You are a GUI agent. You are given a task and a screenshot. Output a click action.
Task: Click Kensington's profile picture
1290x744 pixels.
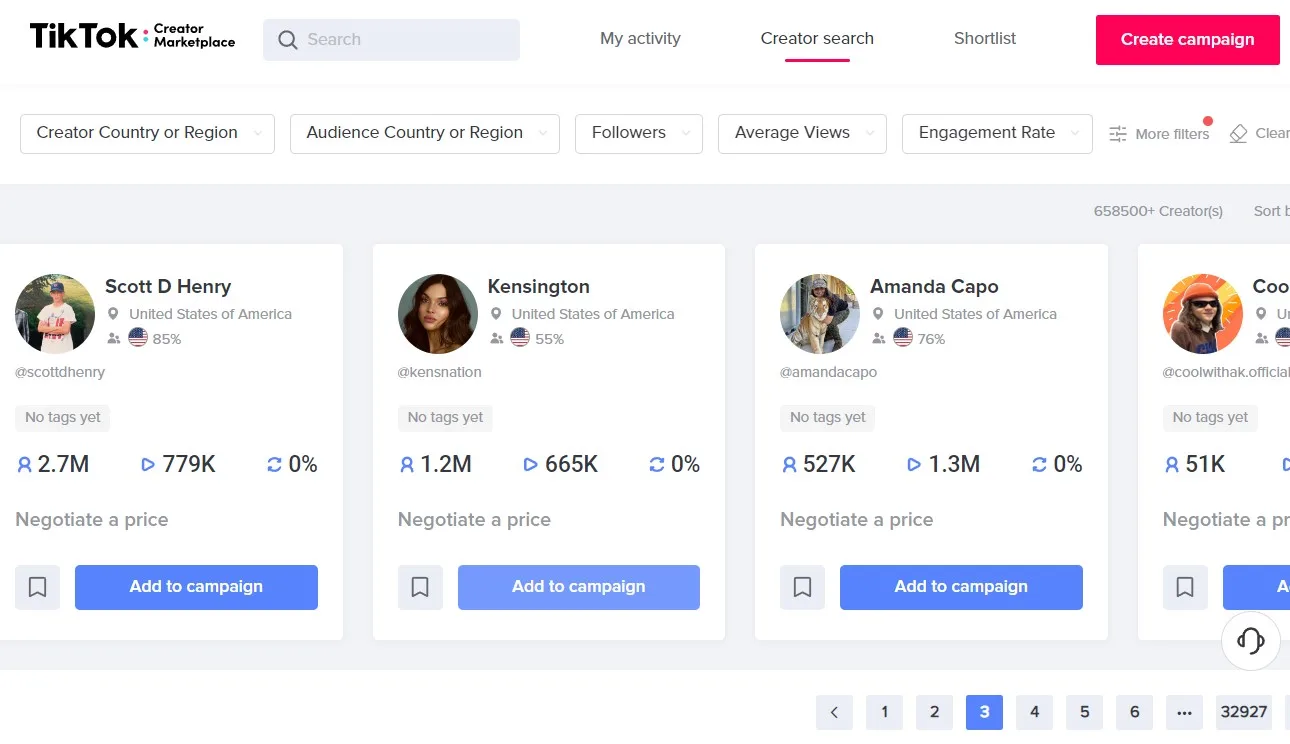click(438, 314)
